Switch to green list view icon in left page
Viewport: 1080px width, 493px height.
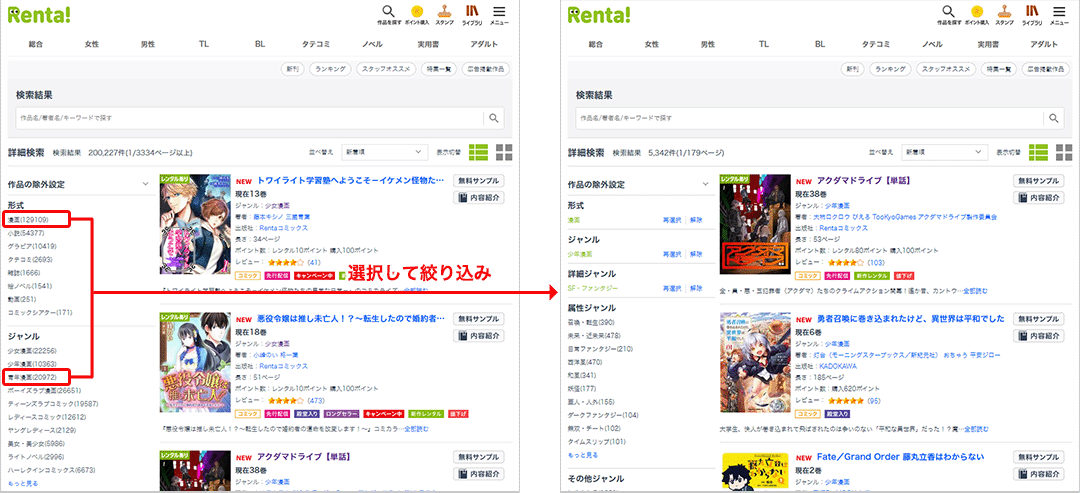pos(479,152)
